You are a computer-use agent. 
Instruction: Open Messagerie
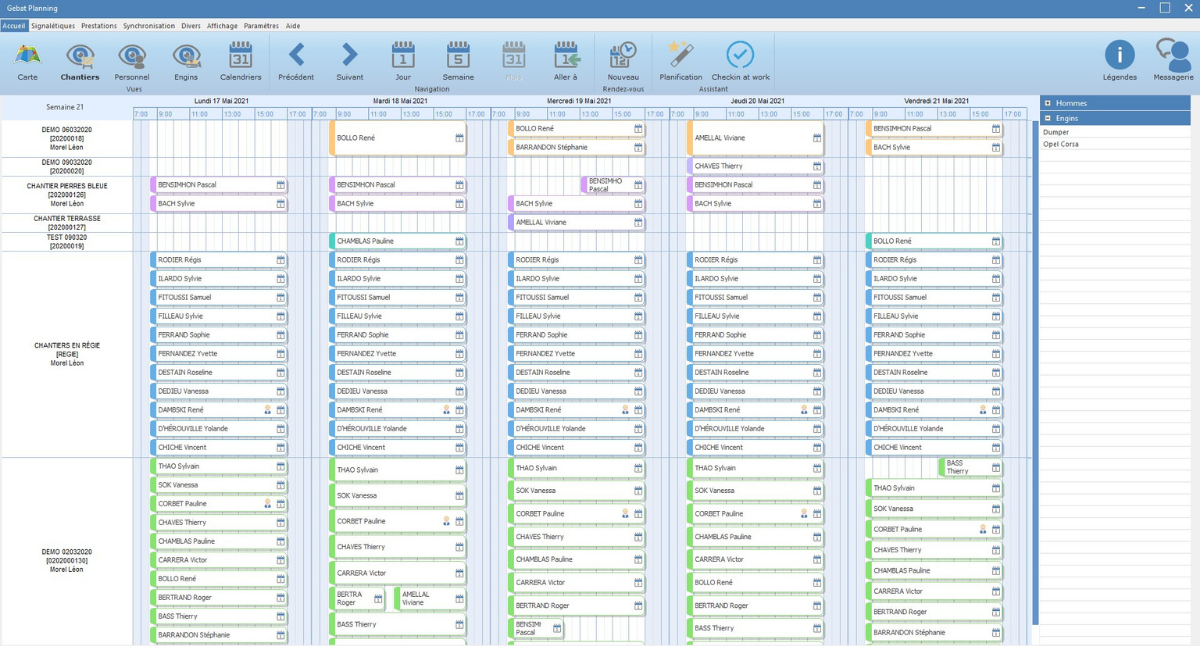click(x=1172, y=60)
